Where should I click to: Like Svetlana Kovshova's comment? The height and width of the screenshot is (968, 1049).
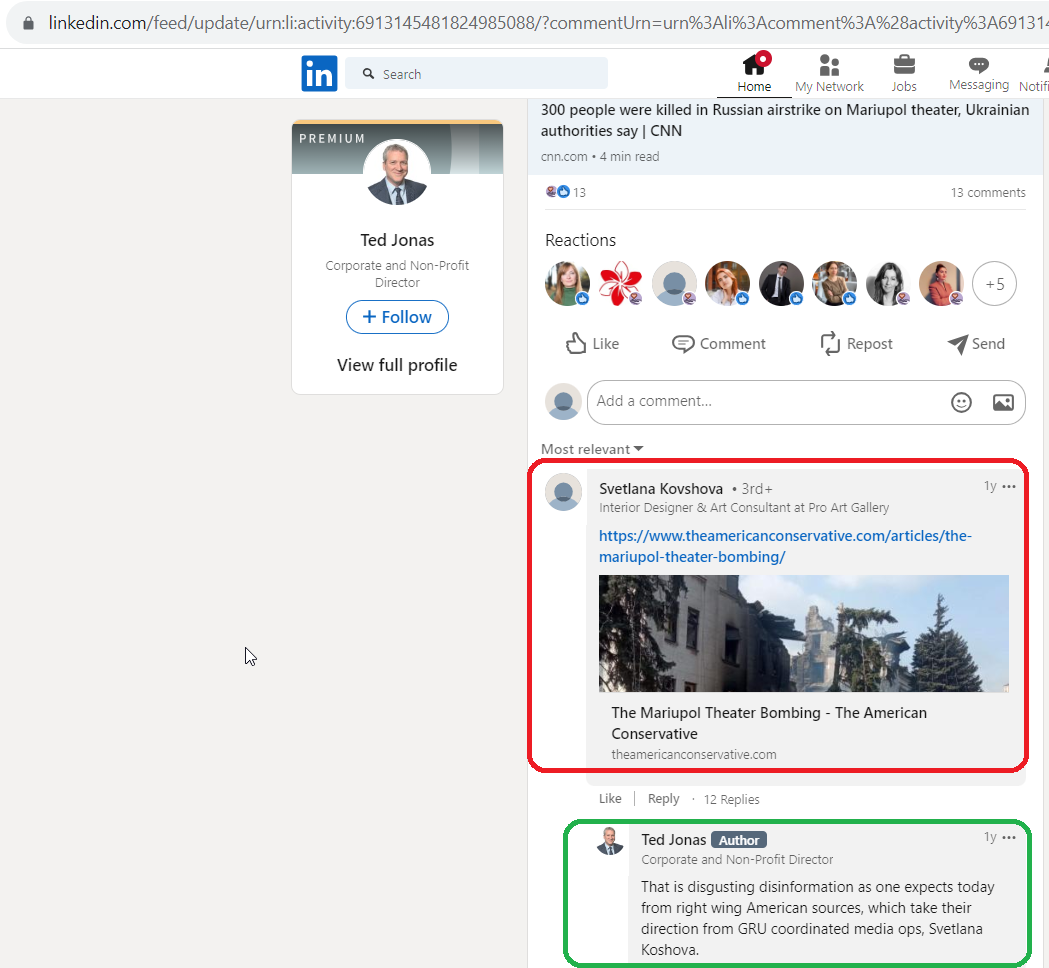point(609,799)
